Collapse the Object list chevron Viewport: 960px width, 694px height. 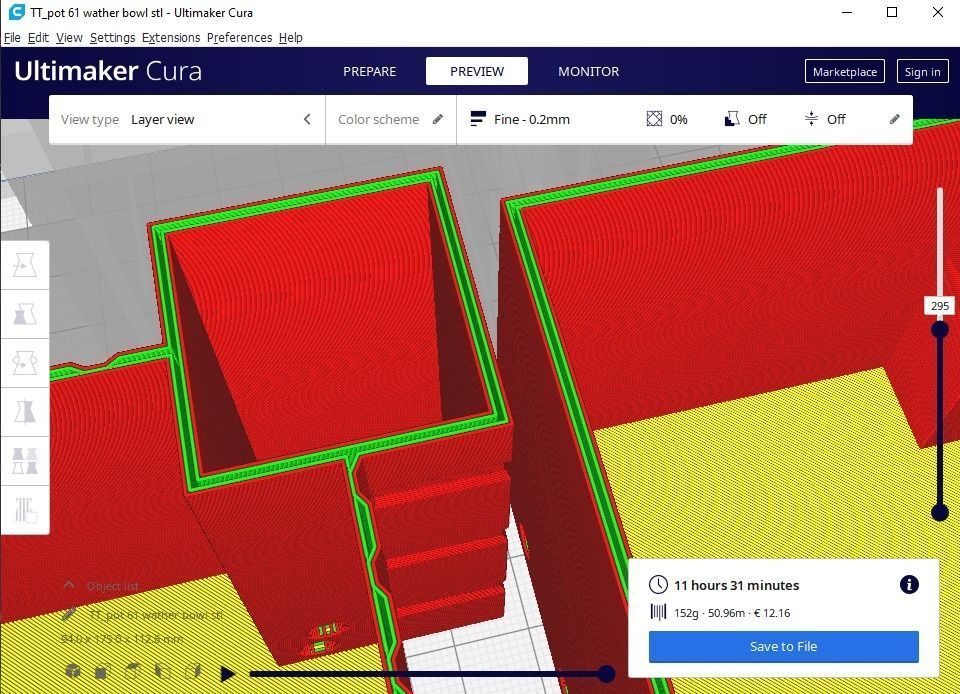[x=69, y=585]
